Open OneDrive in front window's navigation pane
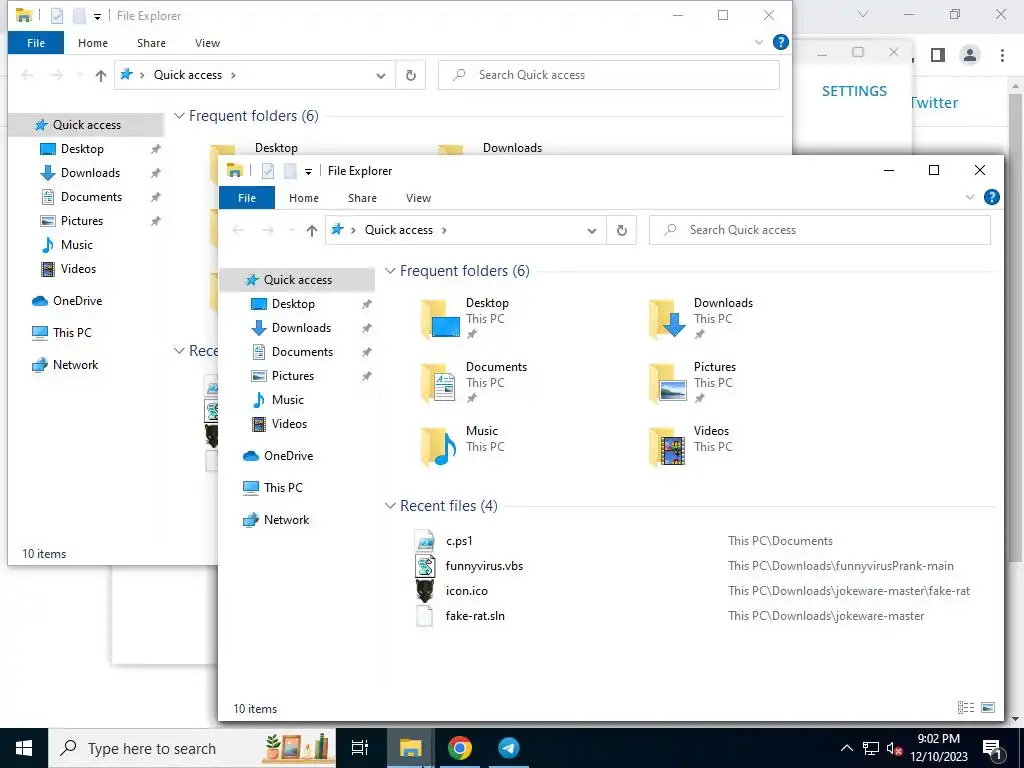The image size is (1024, 768). [x=288, y=456]
